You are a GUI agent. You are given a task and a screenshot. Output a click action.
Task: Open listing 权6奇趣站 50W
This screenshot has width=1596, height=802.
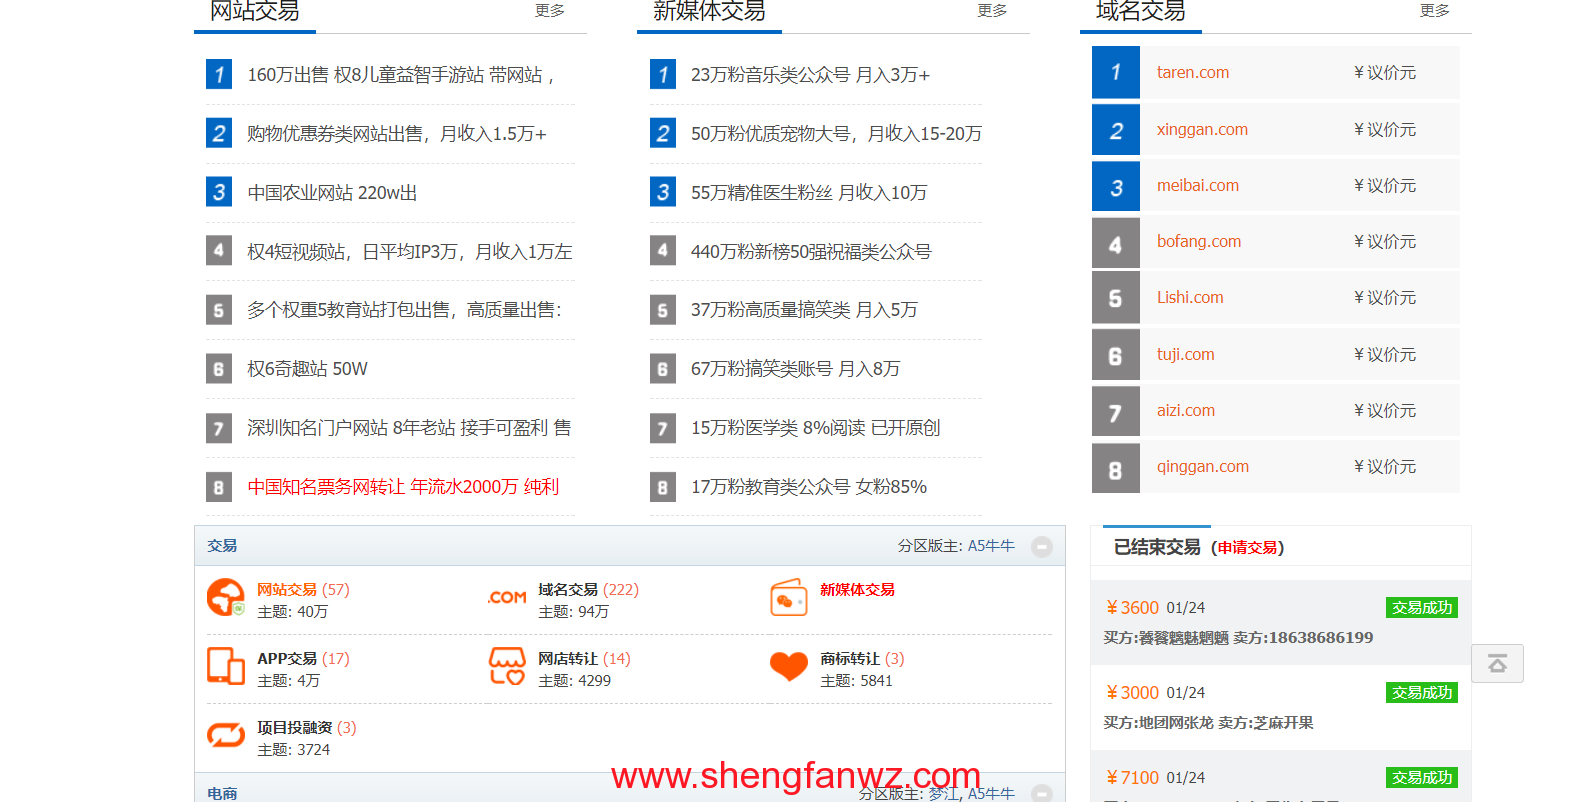point(307,369)
